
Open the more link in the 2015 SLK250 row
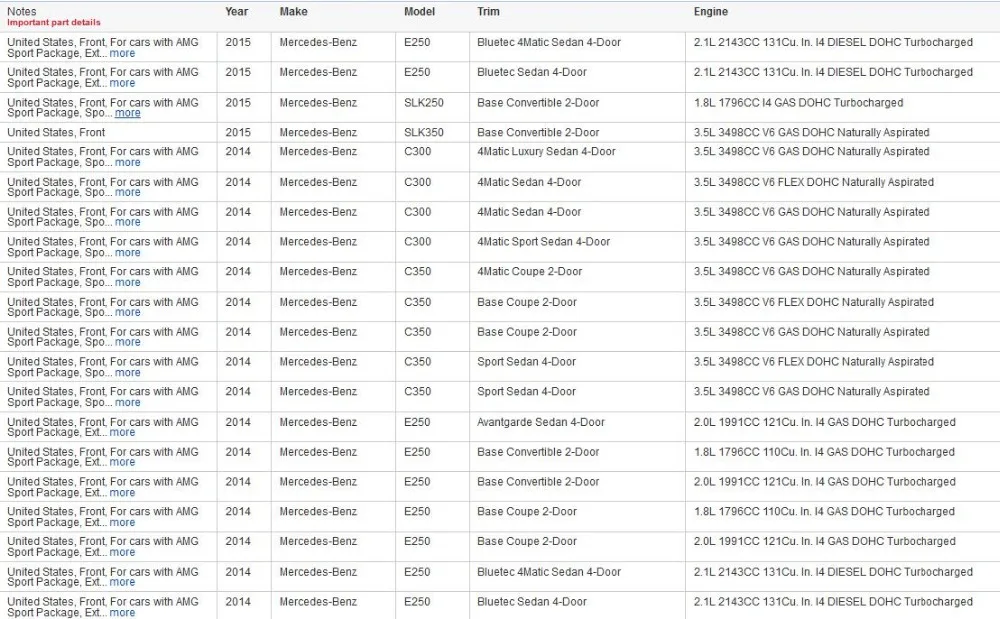tap(128, 113)
